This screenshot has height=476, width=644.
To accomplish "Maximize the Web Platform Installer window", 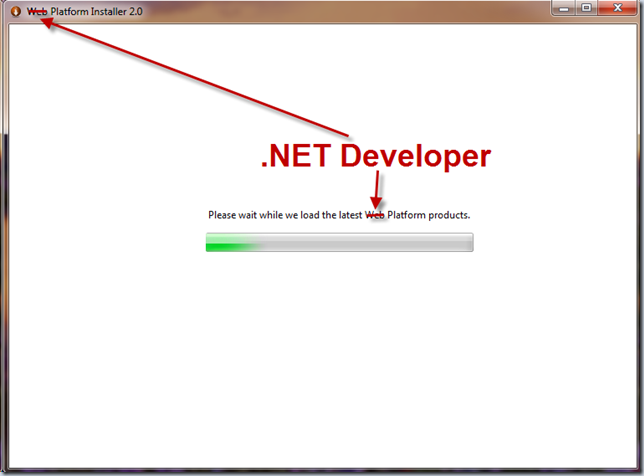I will [x=586, y=8].
